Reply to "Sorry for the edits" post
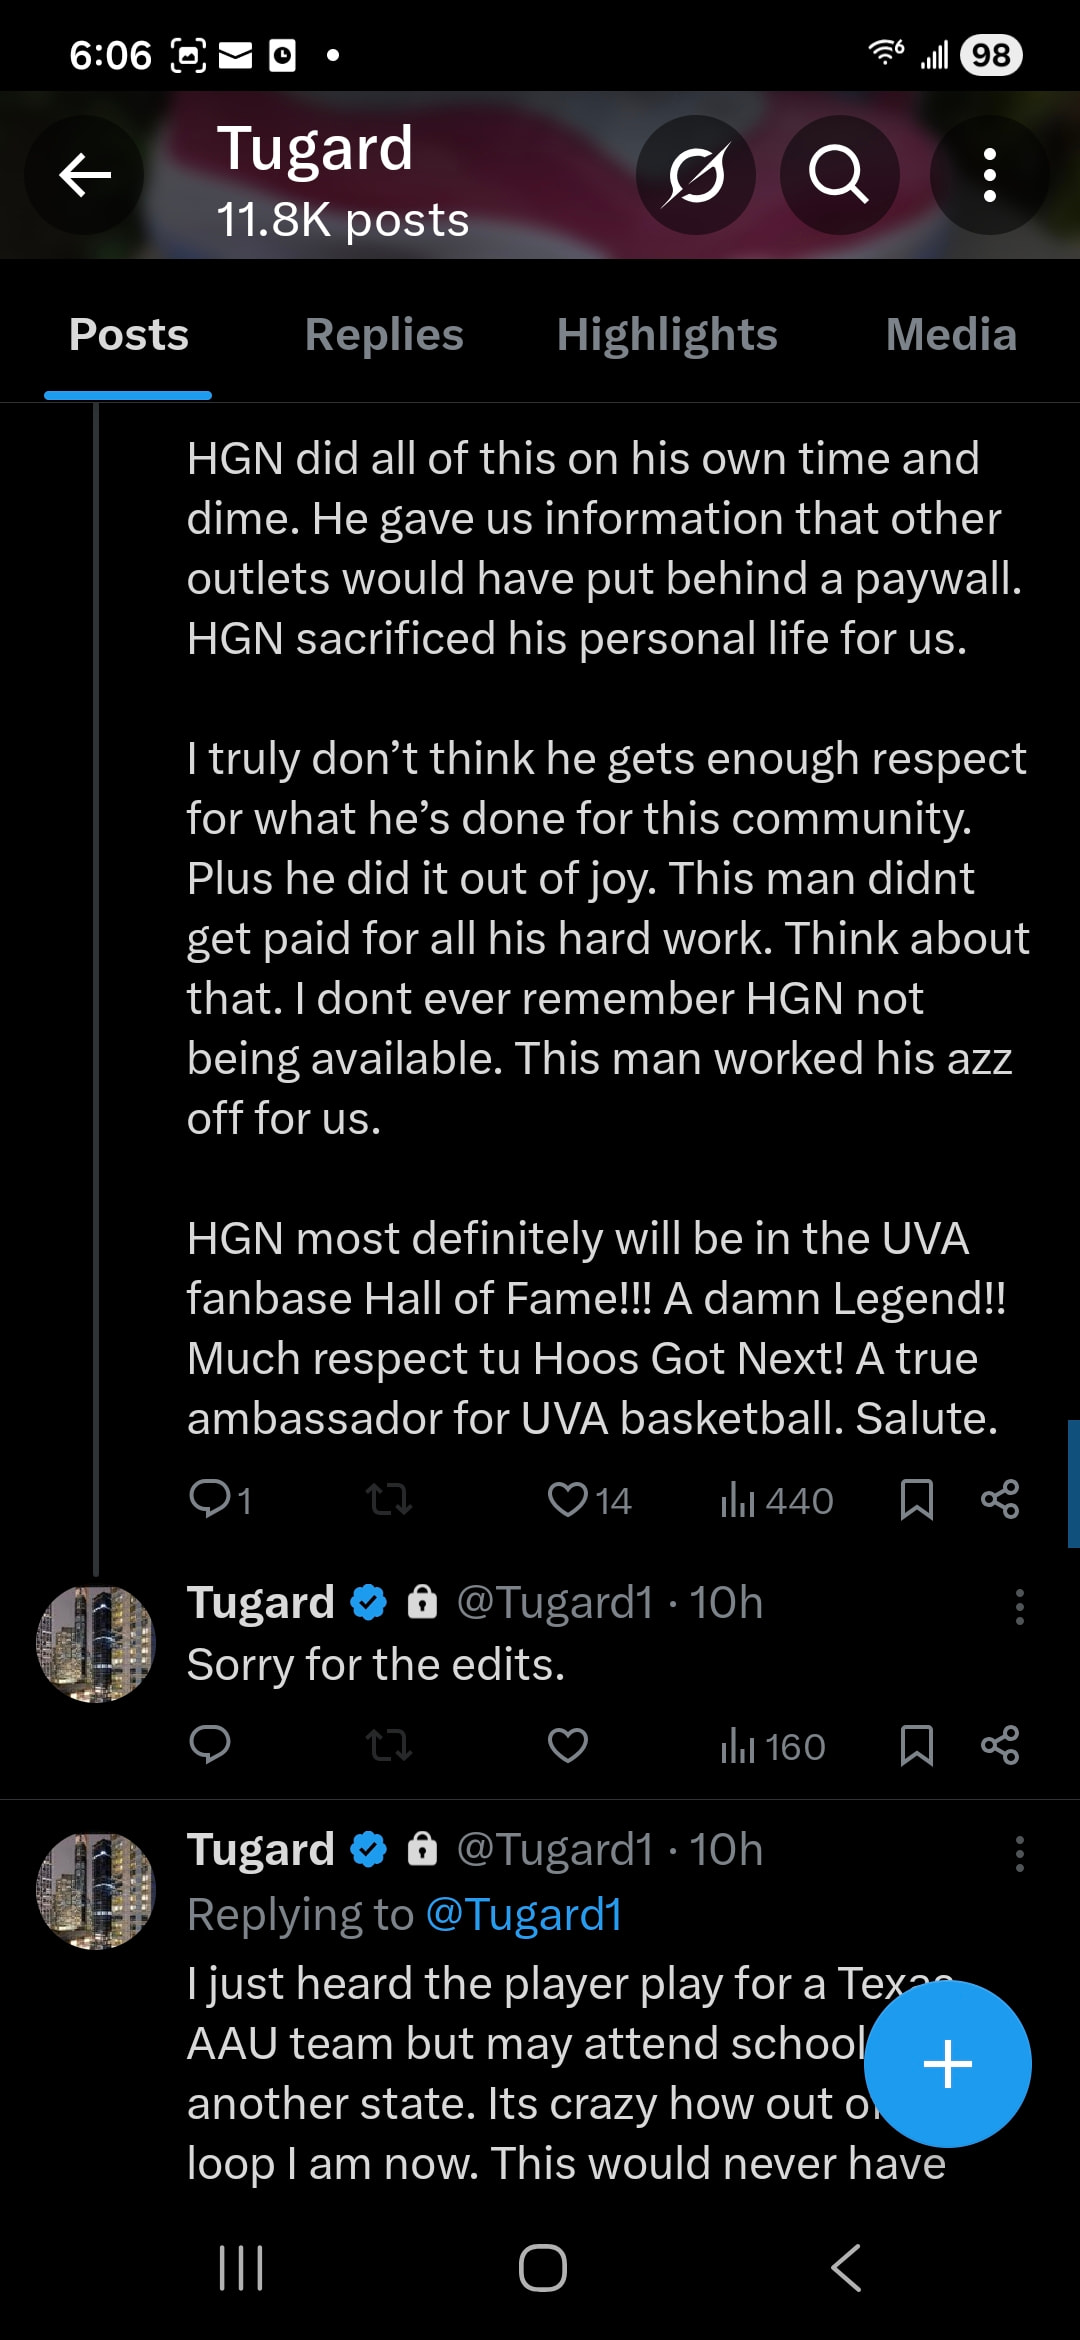Image resolution: width=1080 pixels, height=2340 pixels. (210, 1746)
